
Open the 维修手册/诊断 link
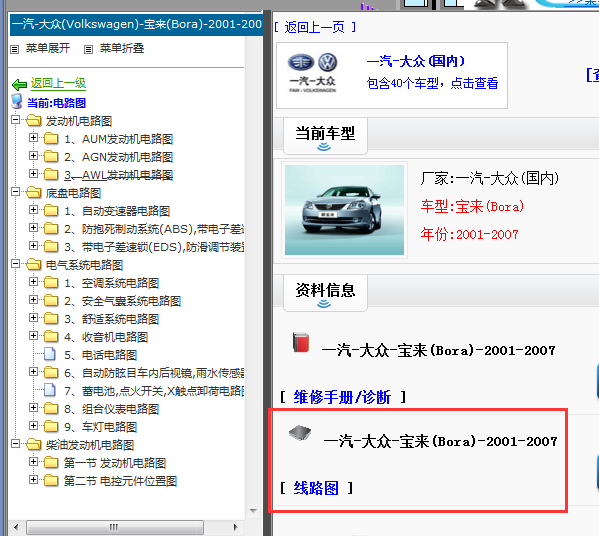click(x=342, y=397)
